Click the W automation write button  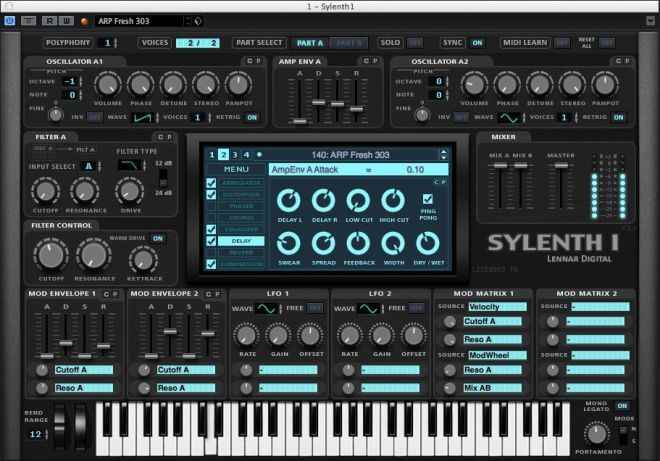[x=67, y=21]
